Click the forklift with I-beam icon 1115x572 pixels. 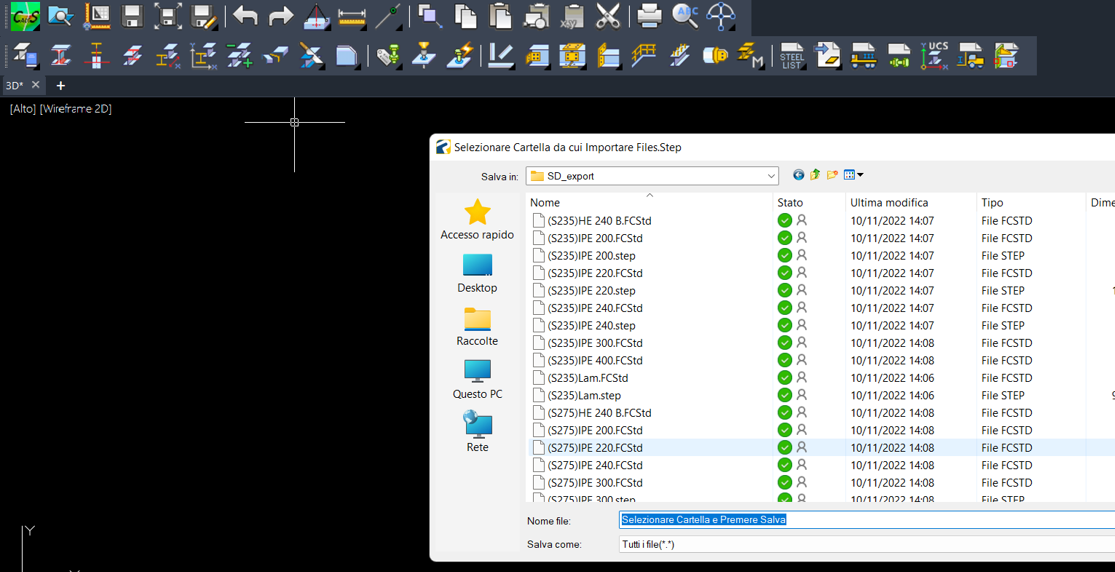(x=970, y=55)
